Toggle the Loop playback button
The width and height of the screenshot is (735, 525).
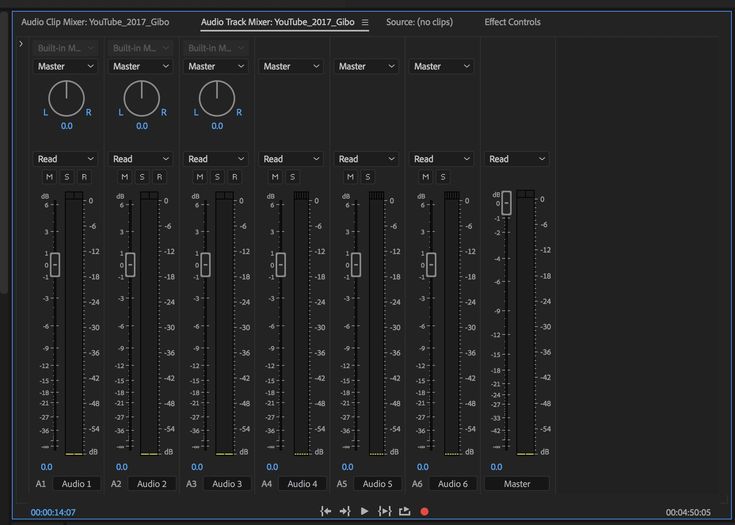click(405, 511)
